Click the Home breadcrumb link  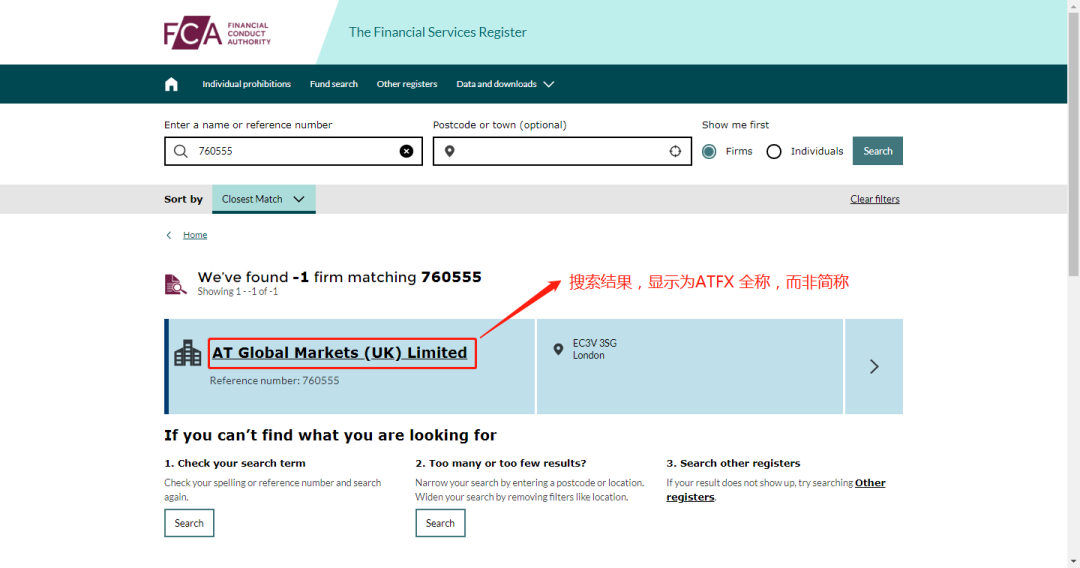pyautogui.click(x=195, y=235)
